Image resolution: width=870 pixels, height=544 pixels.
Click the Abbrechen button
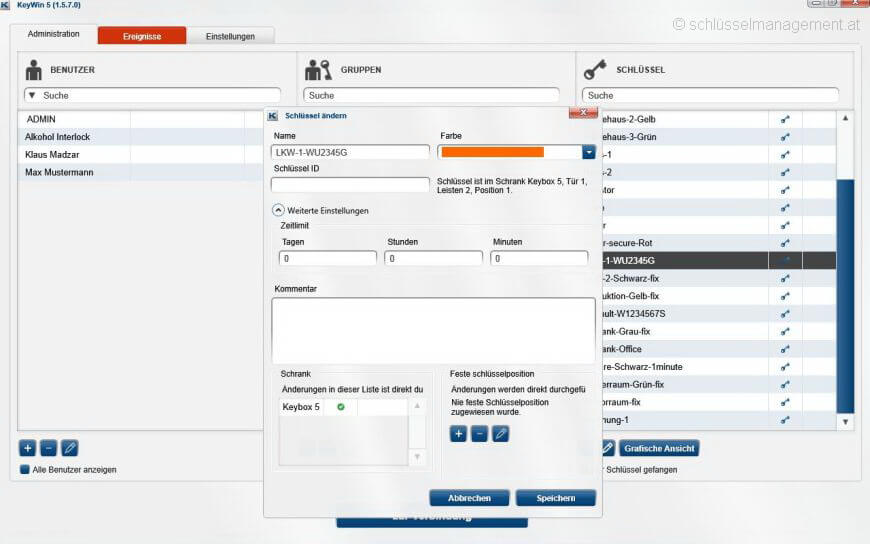469,498
